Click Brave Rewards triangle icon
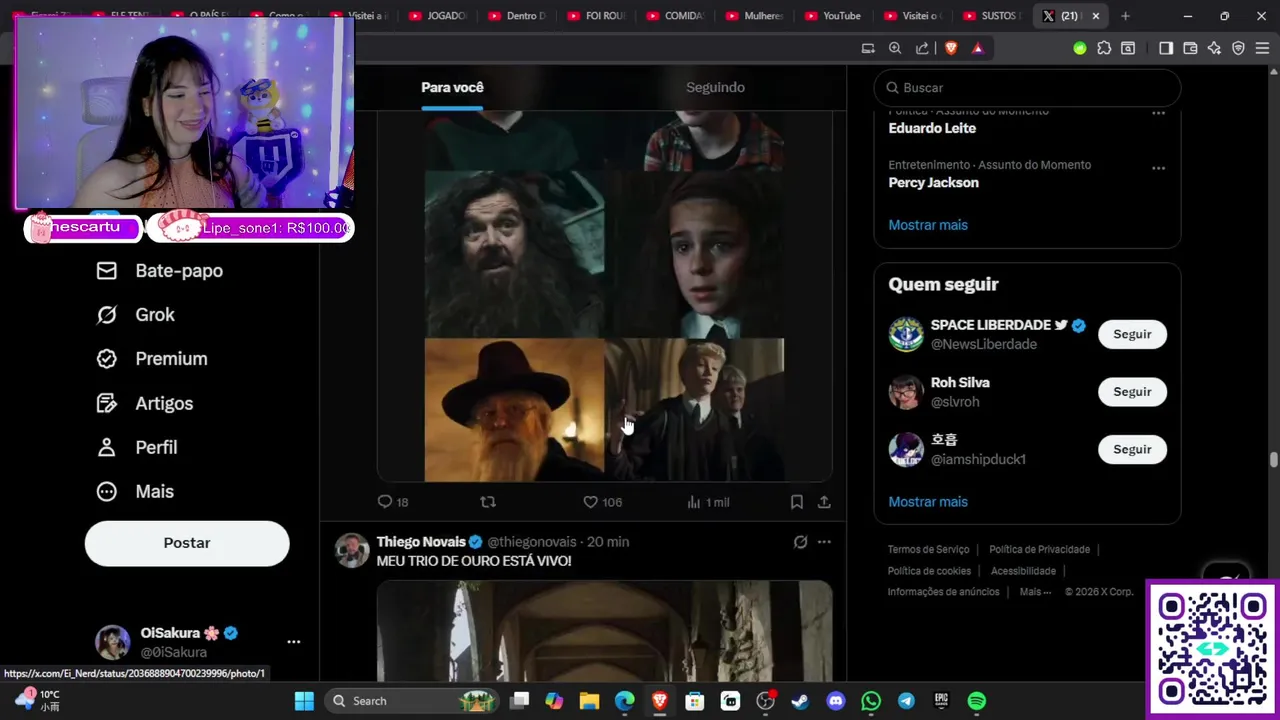 pyautogui.click(x=978, y=48)
